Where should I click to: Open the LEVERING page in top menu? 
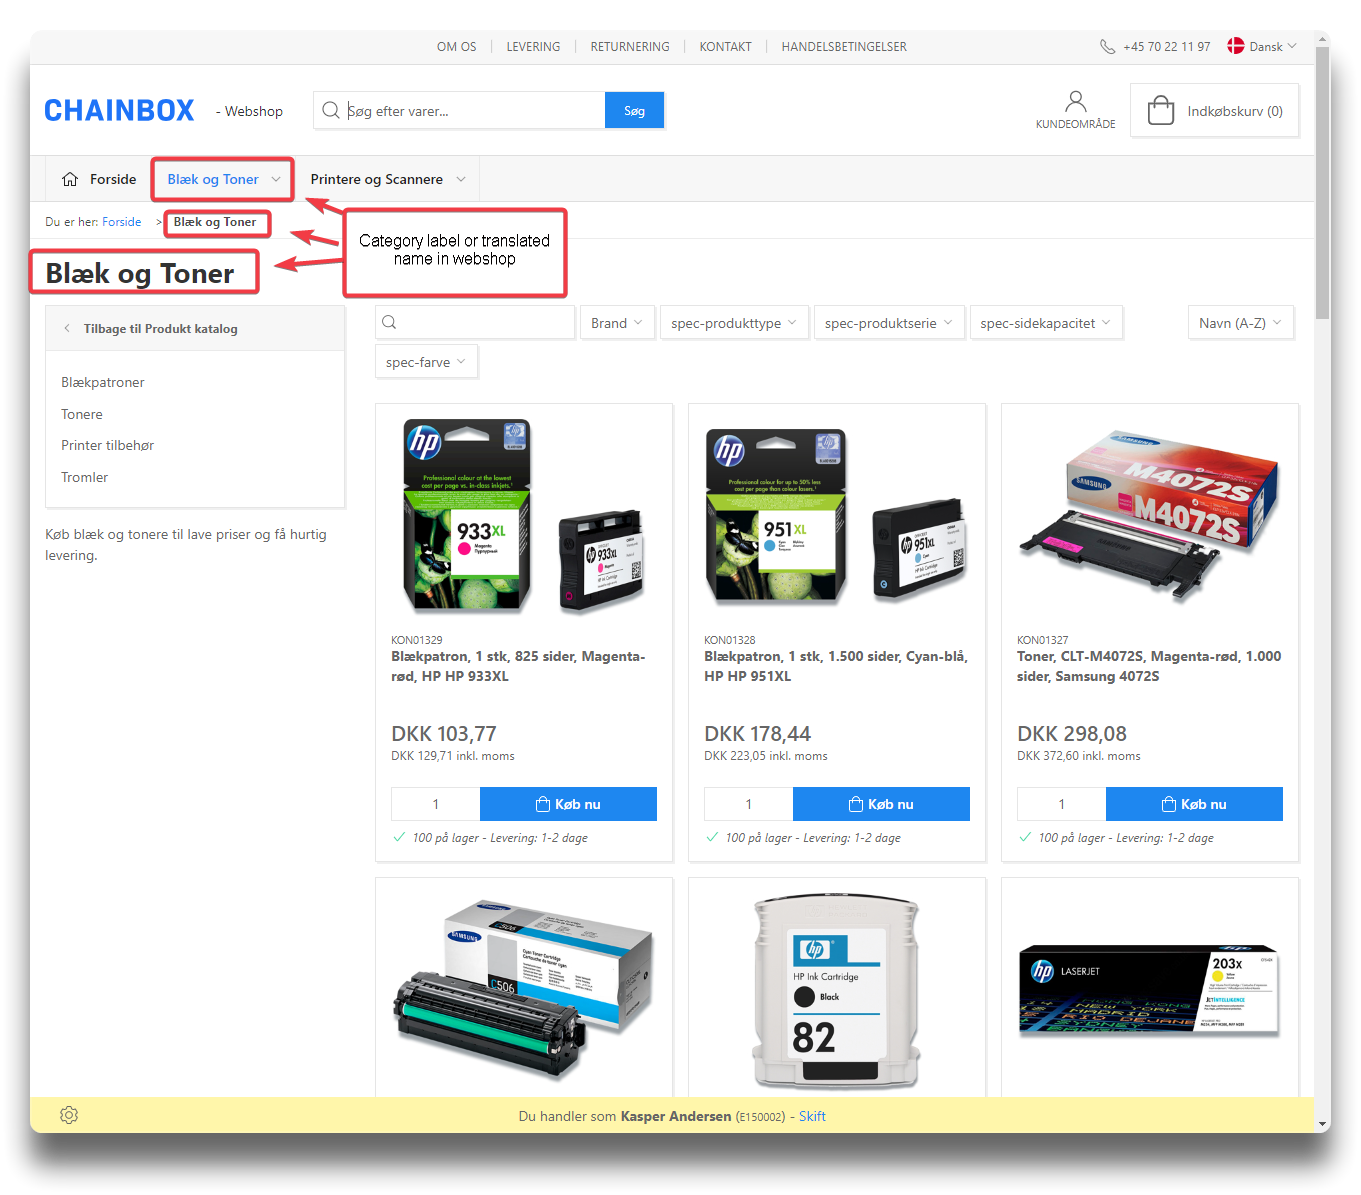(533, 47)
